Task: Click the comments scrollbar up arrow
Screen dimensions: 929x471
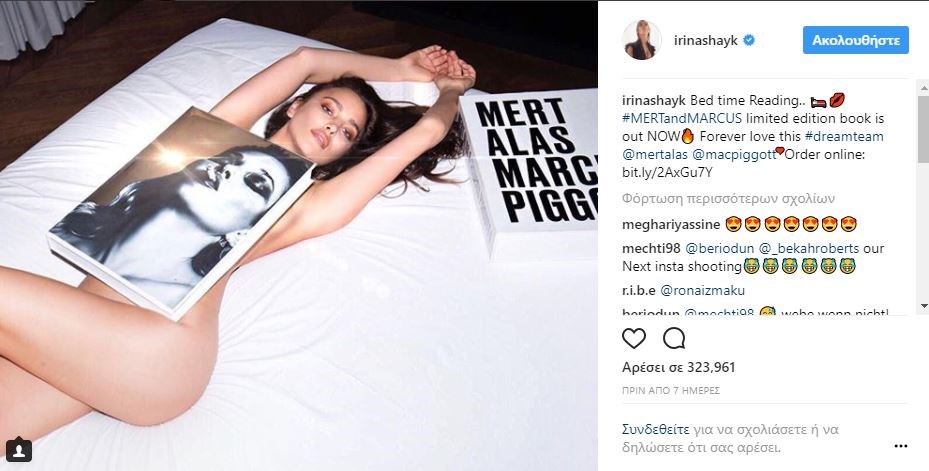Action: click(922, 89)
